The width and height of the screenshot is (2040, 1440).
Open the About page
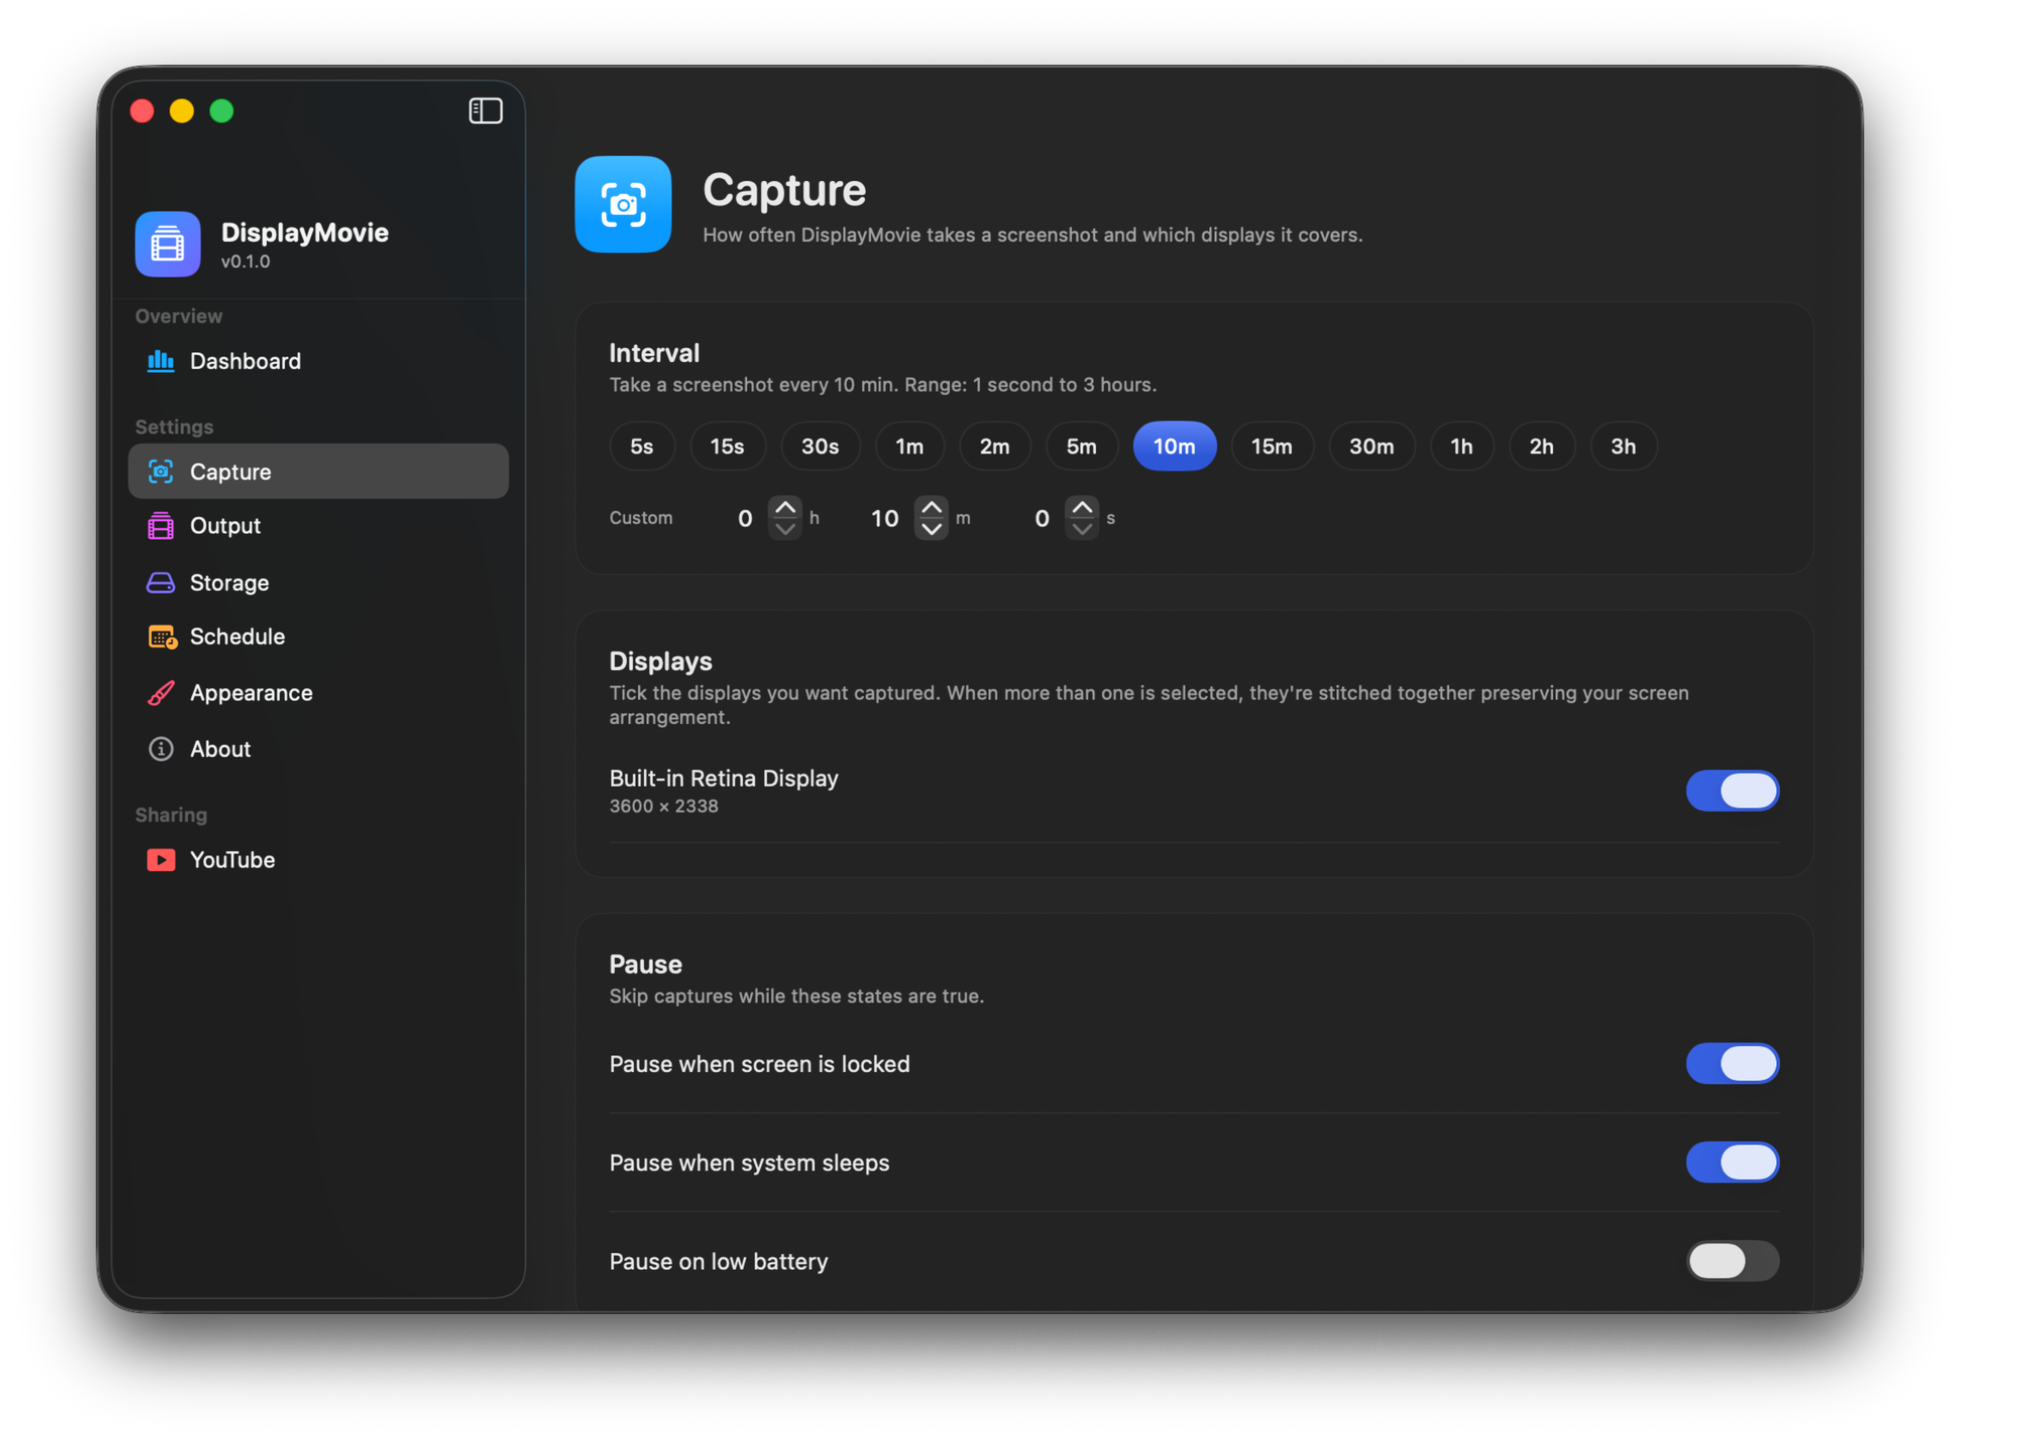[x=318, y=749]
